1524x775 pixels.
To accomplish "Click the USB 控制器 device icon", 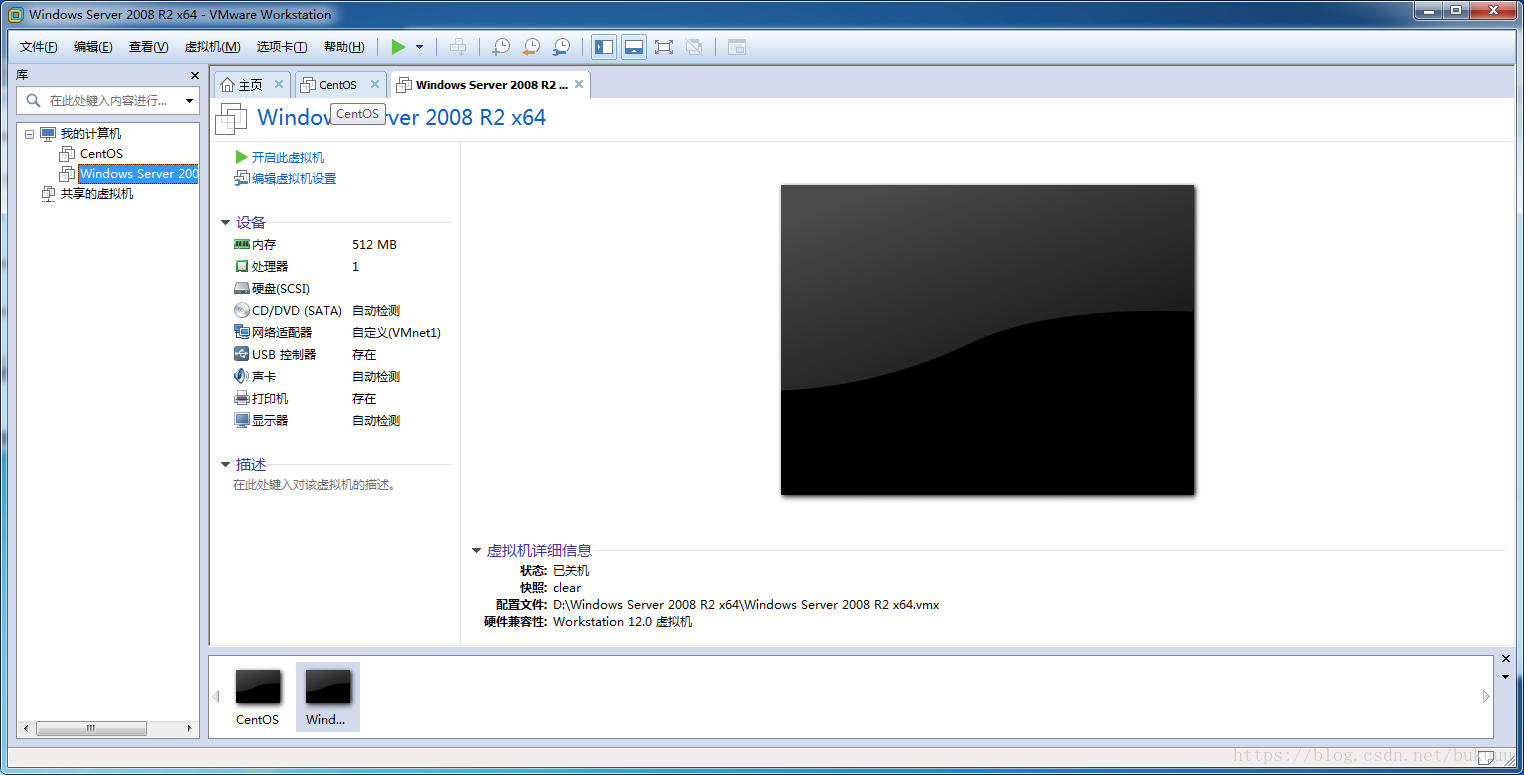I will coord(241,354).
